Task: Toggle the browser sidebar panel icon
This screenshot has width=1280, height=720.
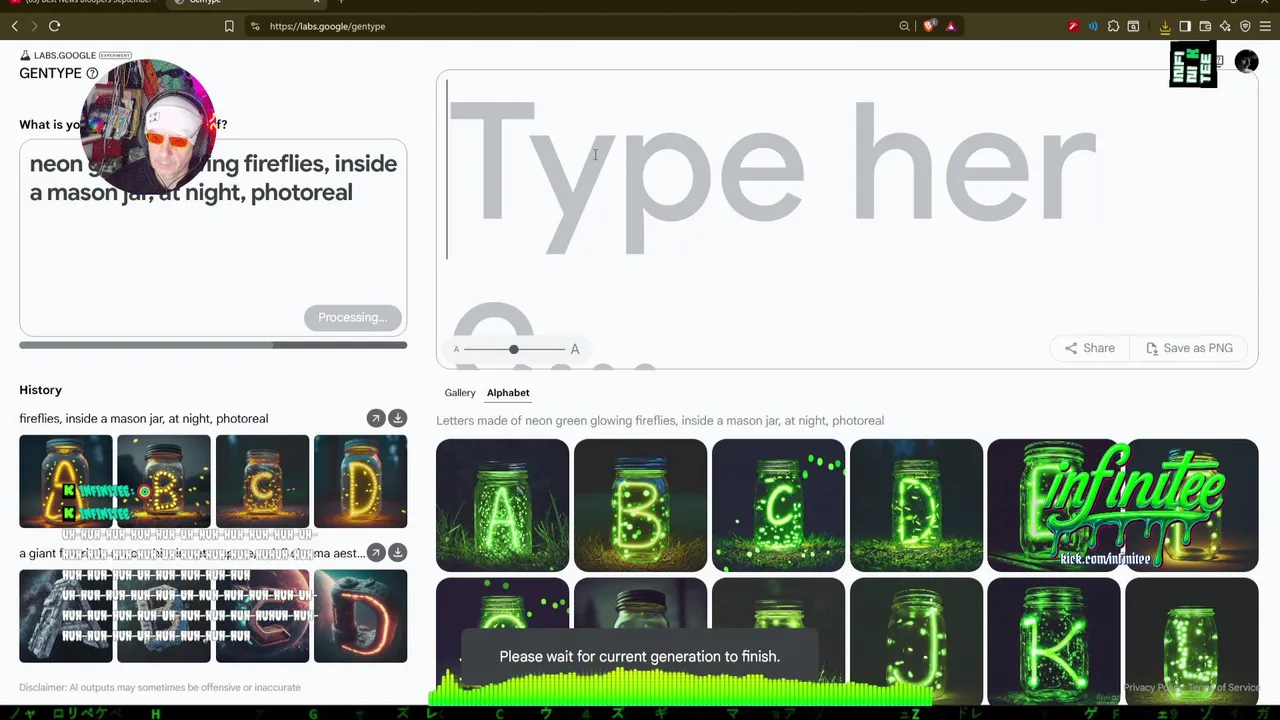Action: pos(1185,26)
